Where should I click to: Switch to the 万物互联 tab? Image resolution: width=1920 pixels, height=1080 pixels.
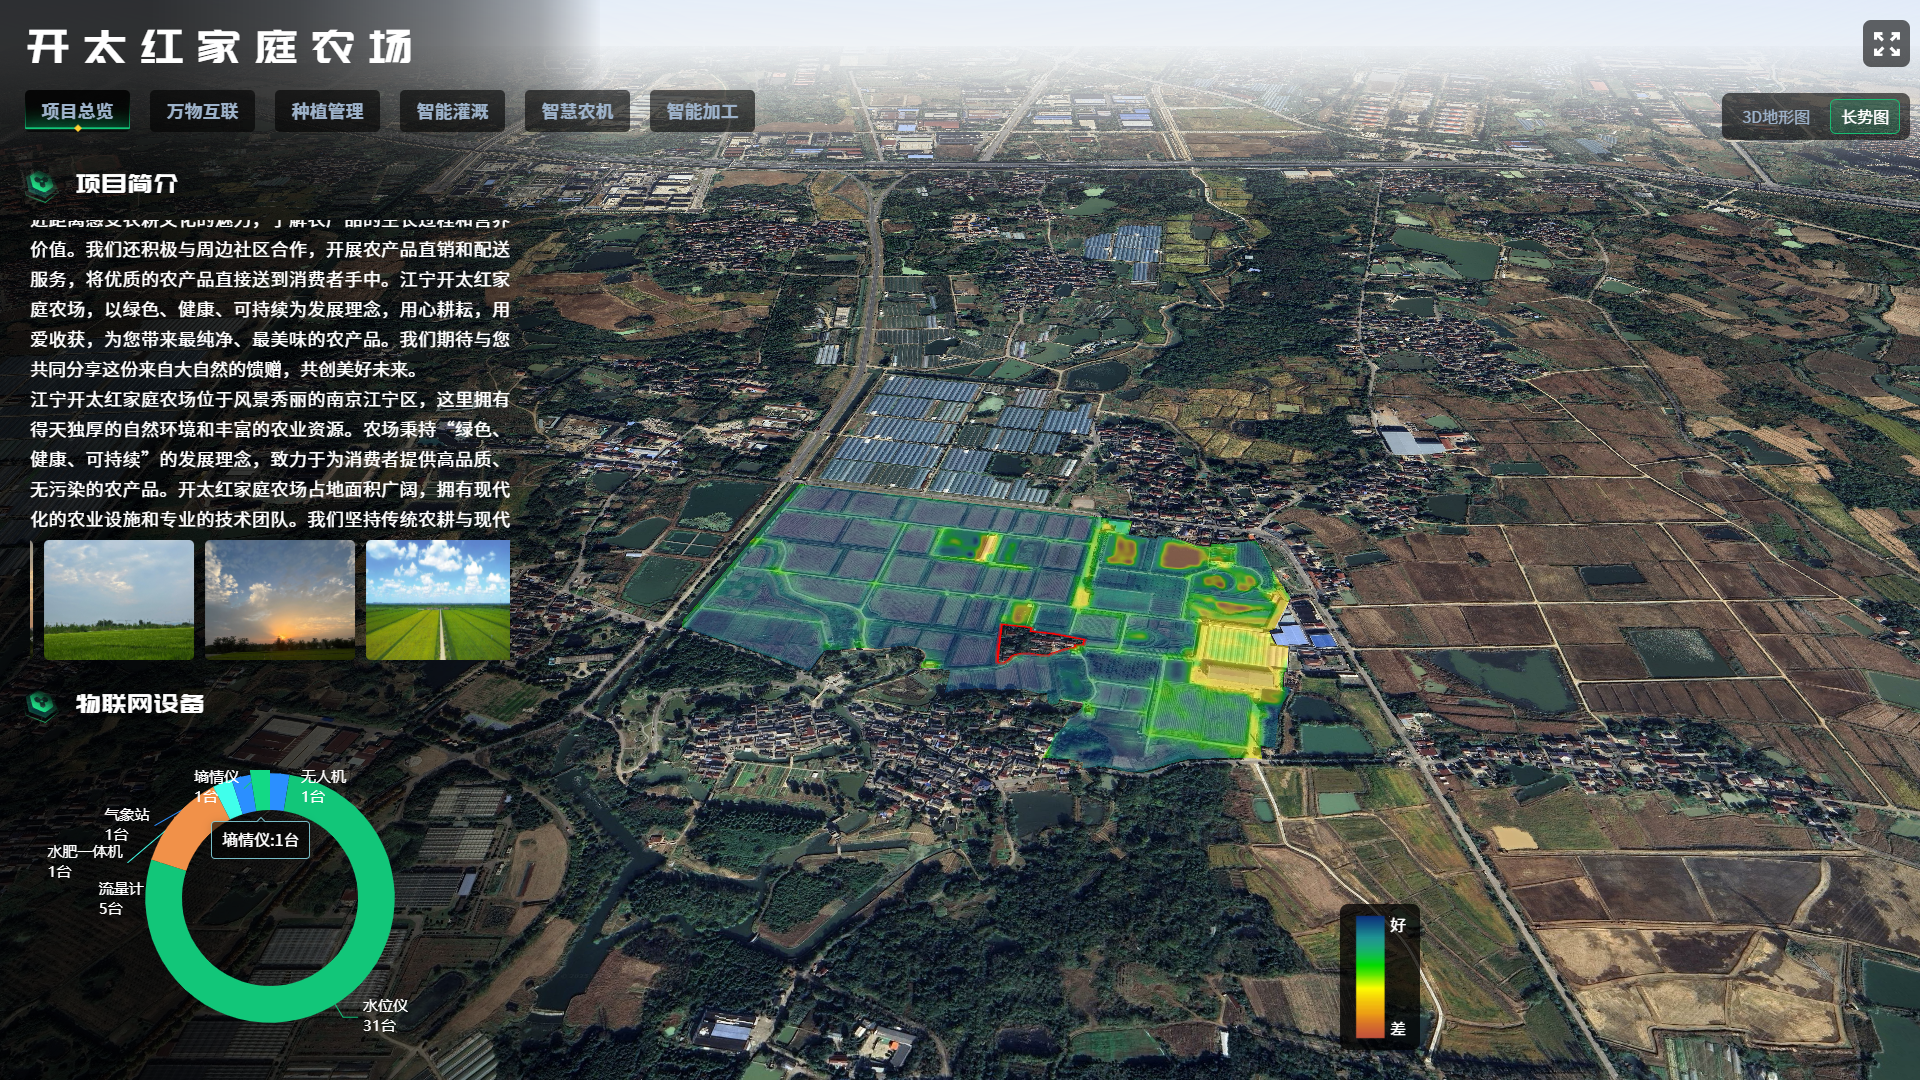pos(202,111)
